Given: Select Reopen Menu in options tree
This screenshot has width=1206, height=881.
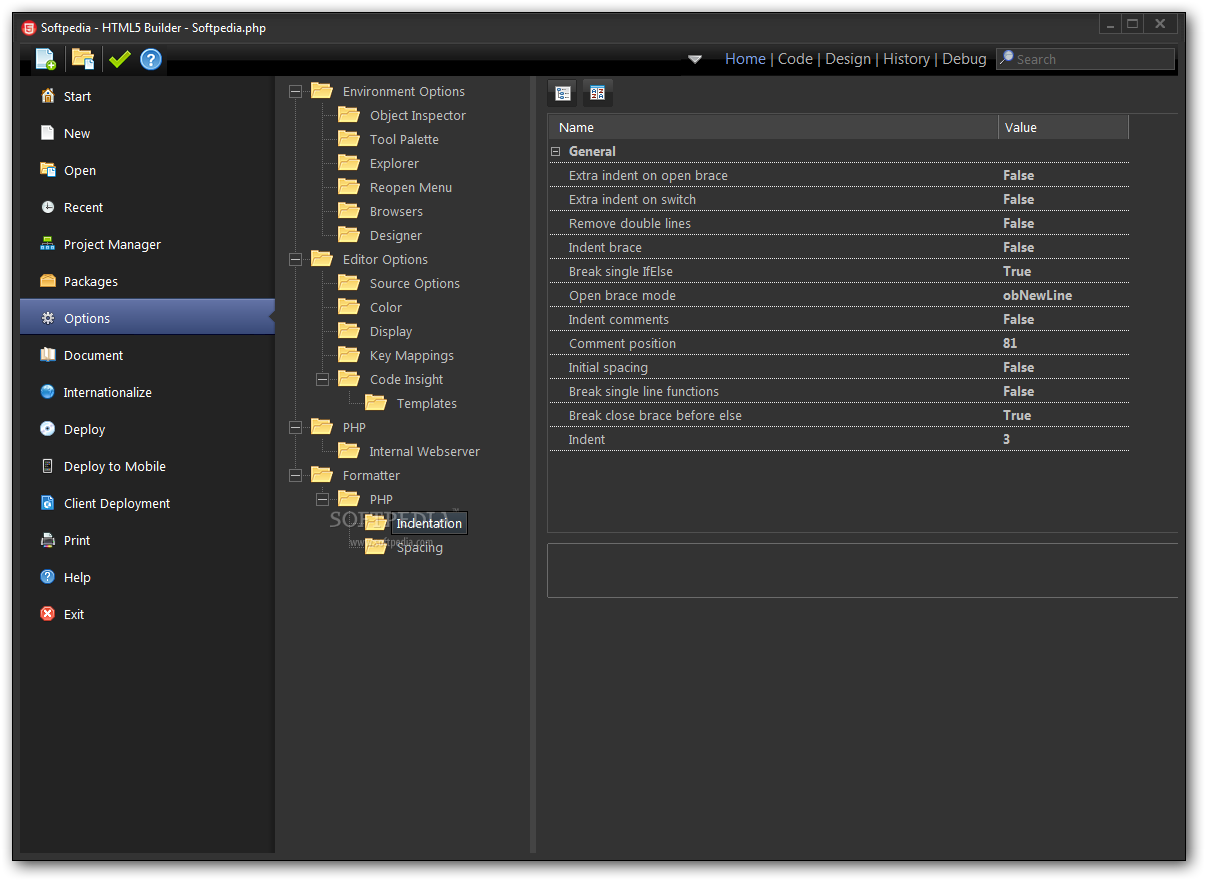Looking at the screenshot, I should click(x=411, y=187).
